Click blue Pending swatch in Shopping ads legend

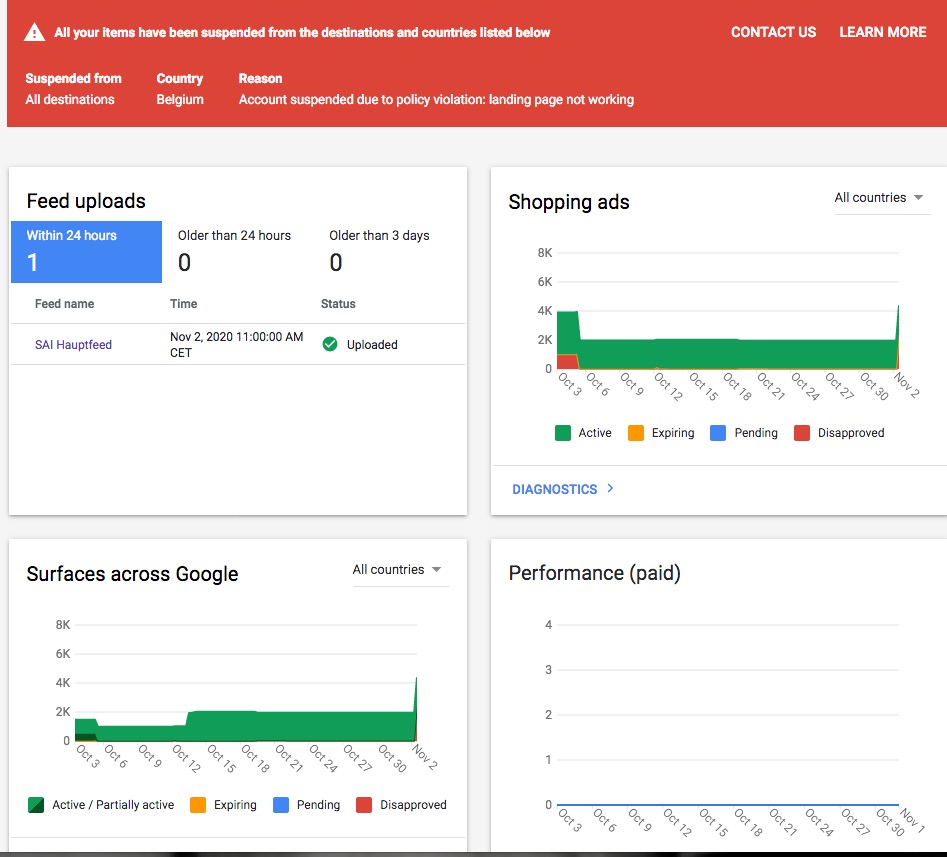[x=718, y=433]
